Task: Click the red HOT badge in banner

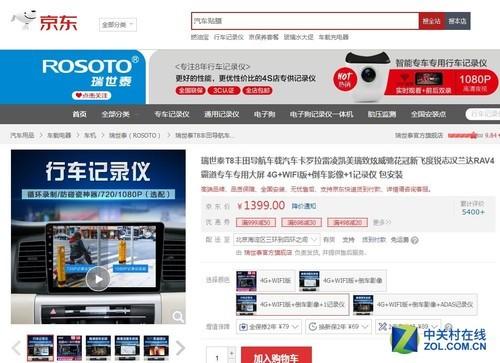Action: (345, 80)
